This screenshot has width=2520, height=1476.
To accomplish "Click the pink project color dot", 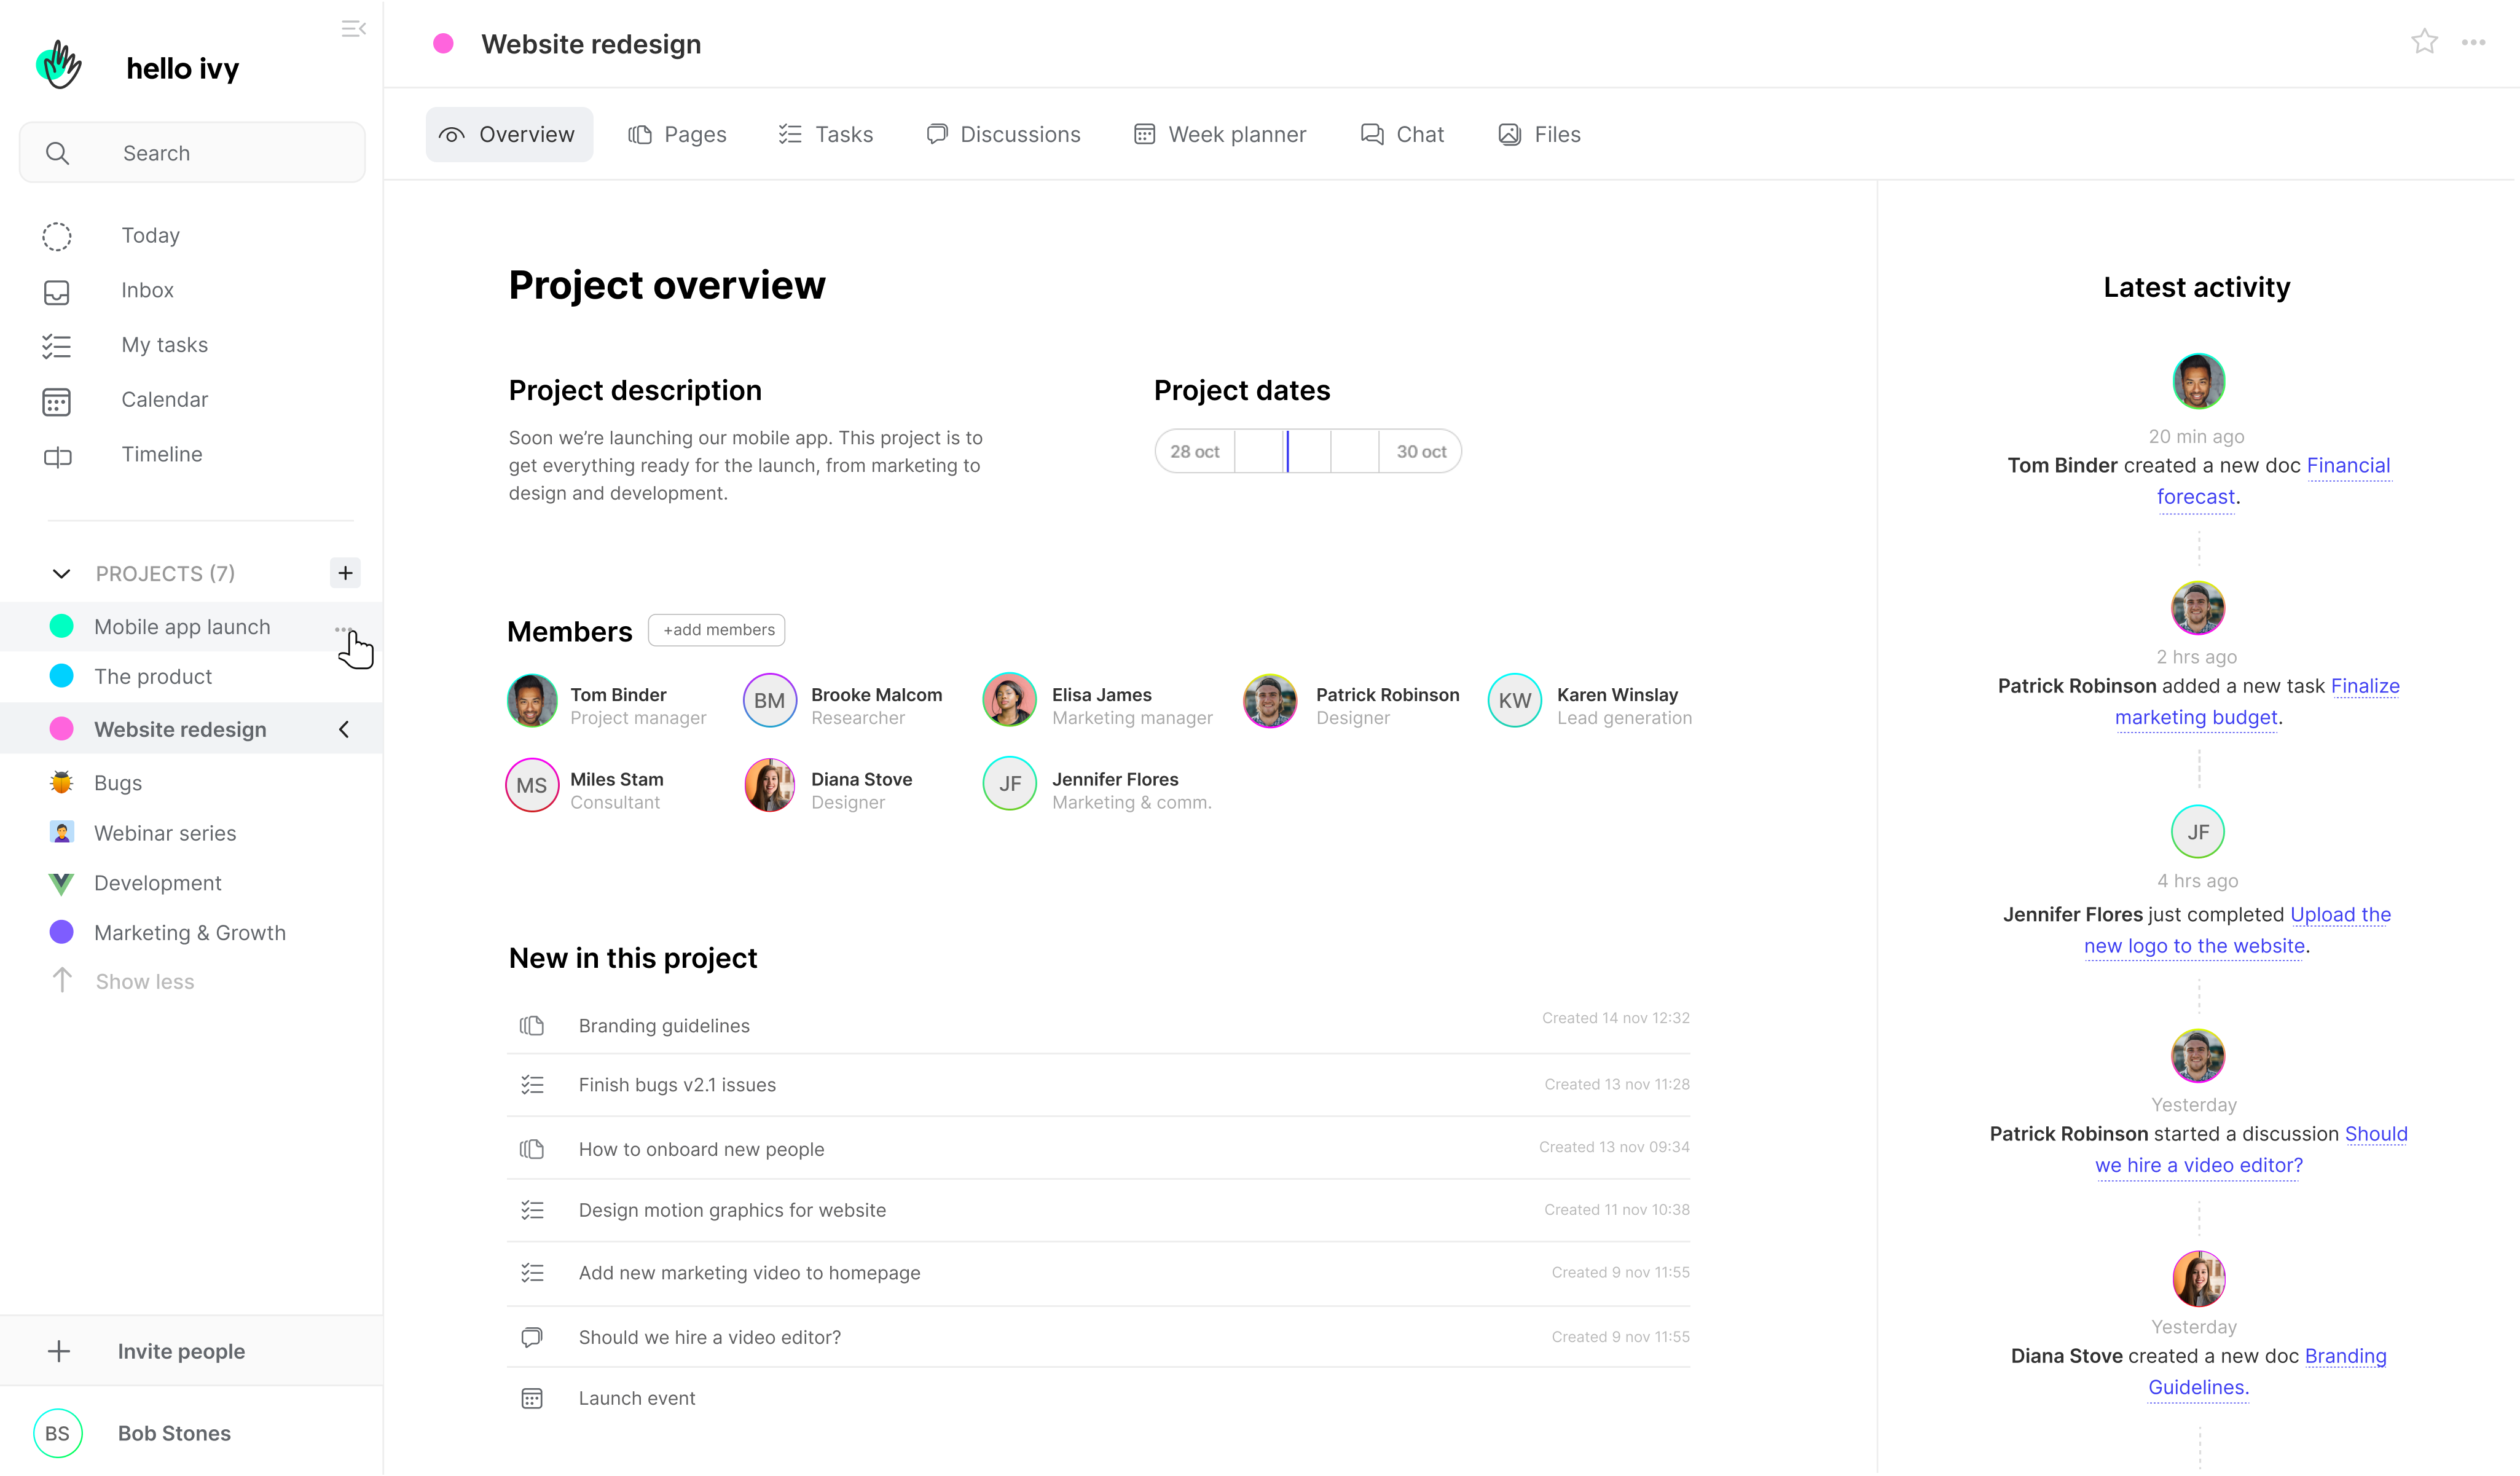I will tap(444, 42).
